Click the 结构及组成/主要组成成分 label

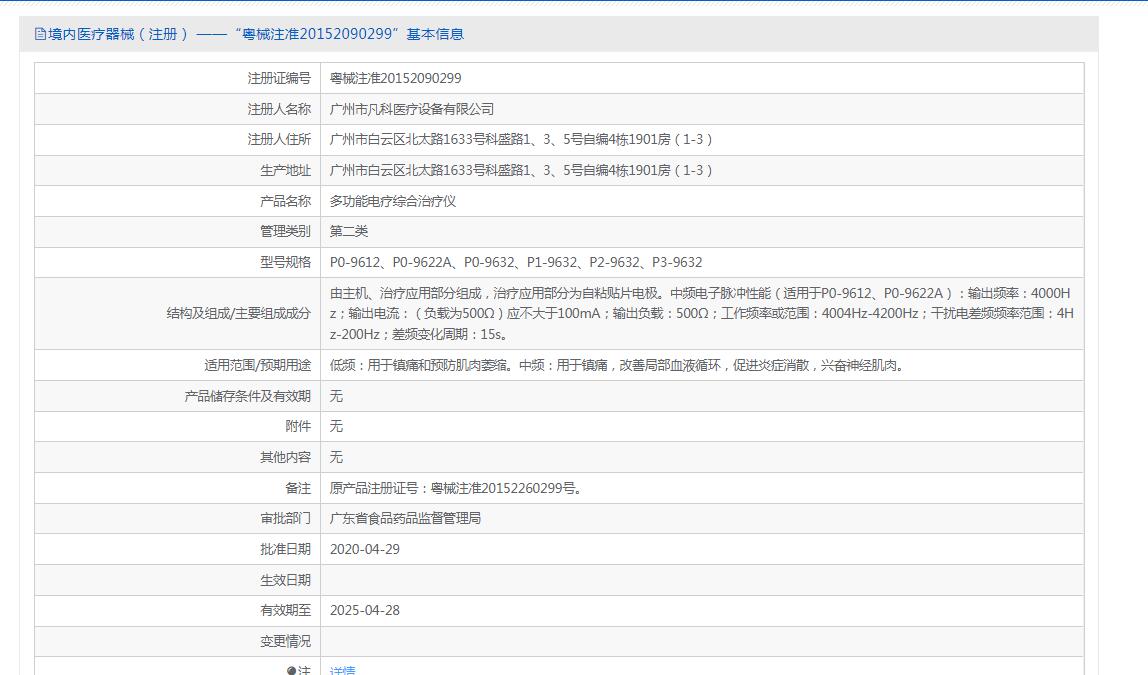click(x=239, y=313)
